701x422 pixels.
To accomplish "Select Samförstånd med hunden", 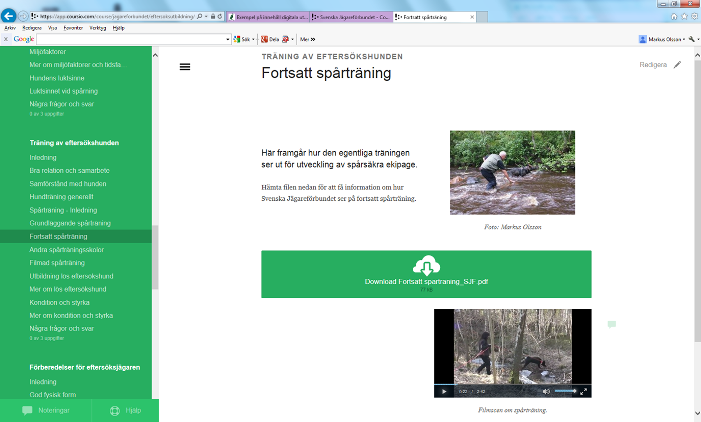I will coord(68,183).
